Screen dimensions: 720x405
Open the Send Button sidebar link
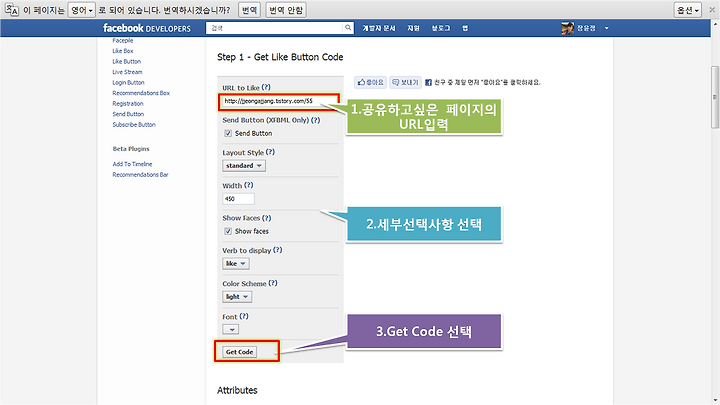[128, 114]
